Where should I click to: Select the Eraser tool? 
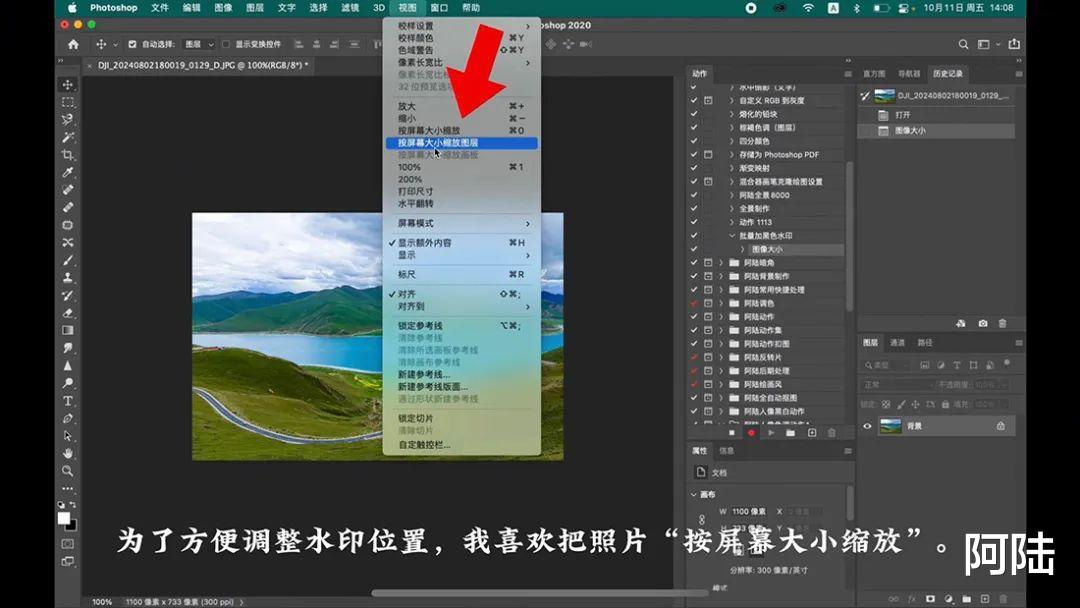68,313
